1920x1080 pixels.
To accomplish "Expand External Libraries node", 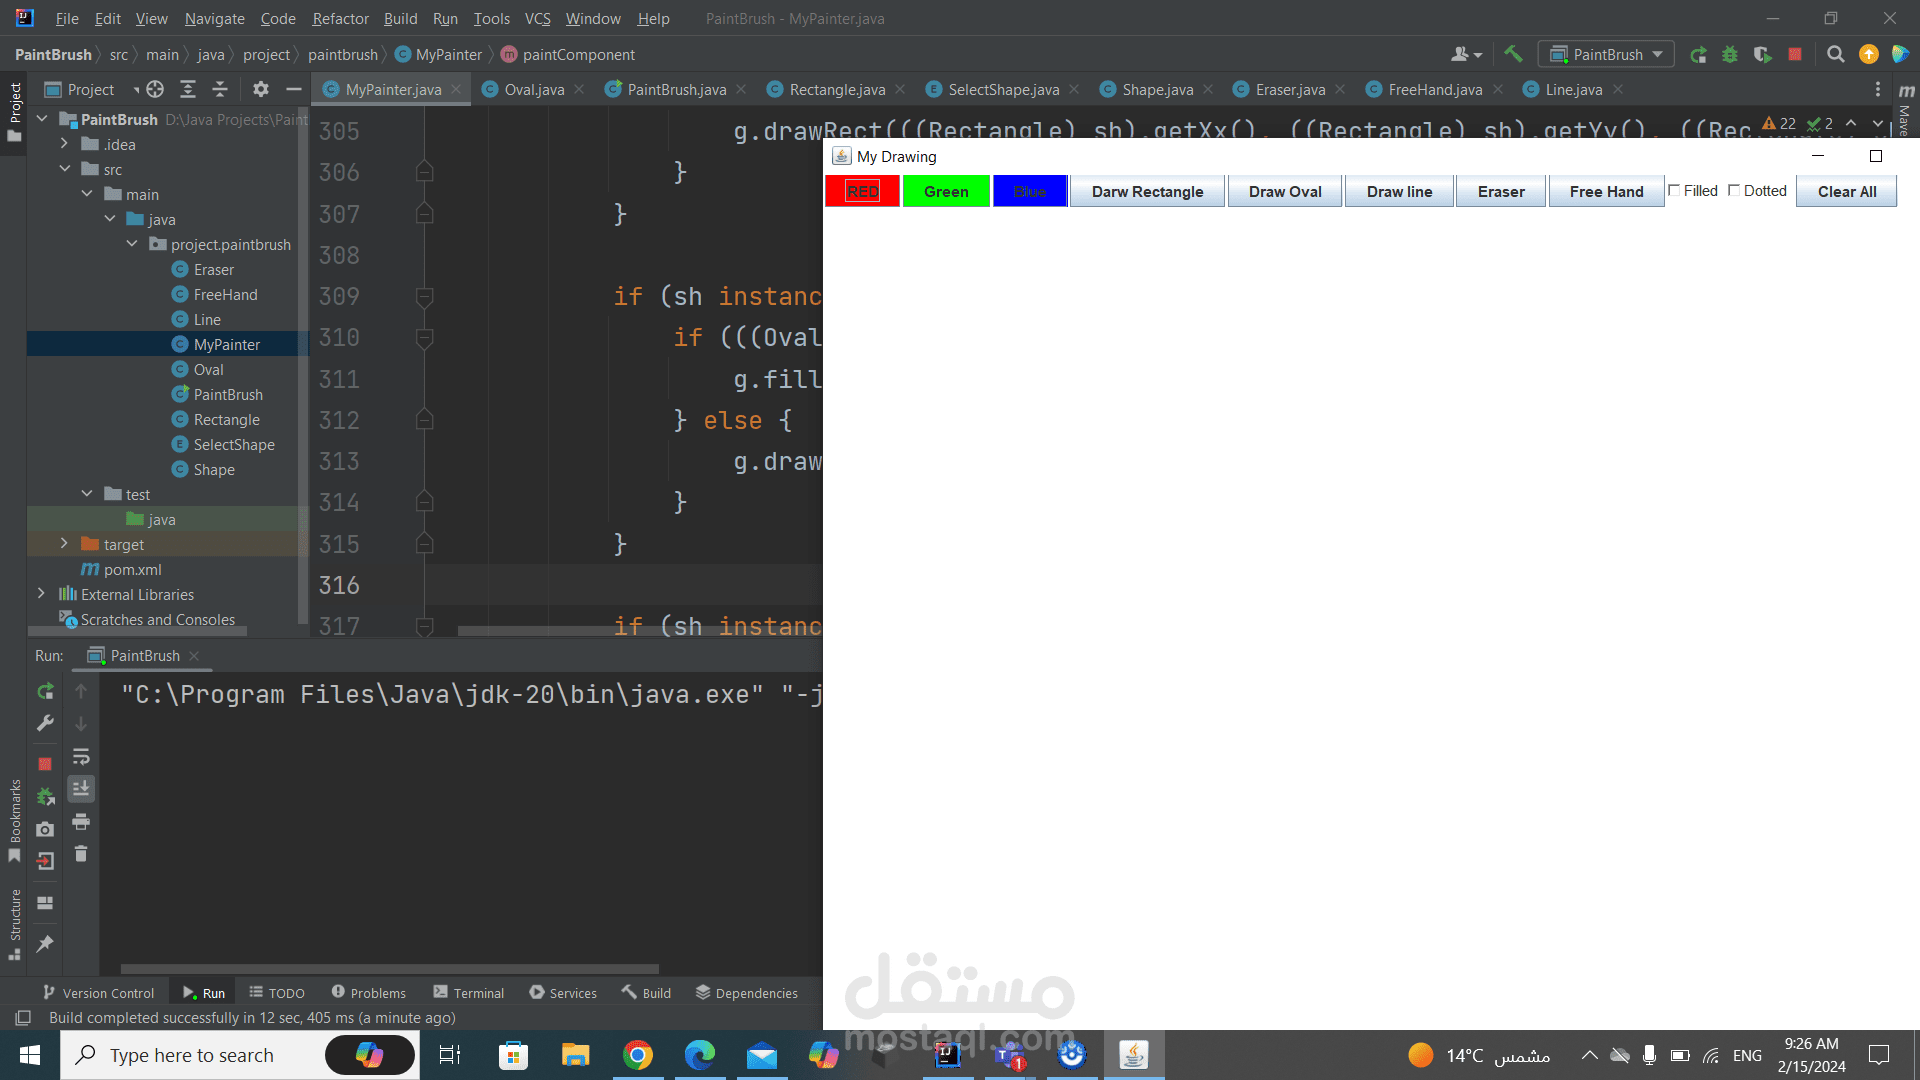I will pyautogui.click(x=41, y=594).
